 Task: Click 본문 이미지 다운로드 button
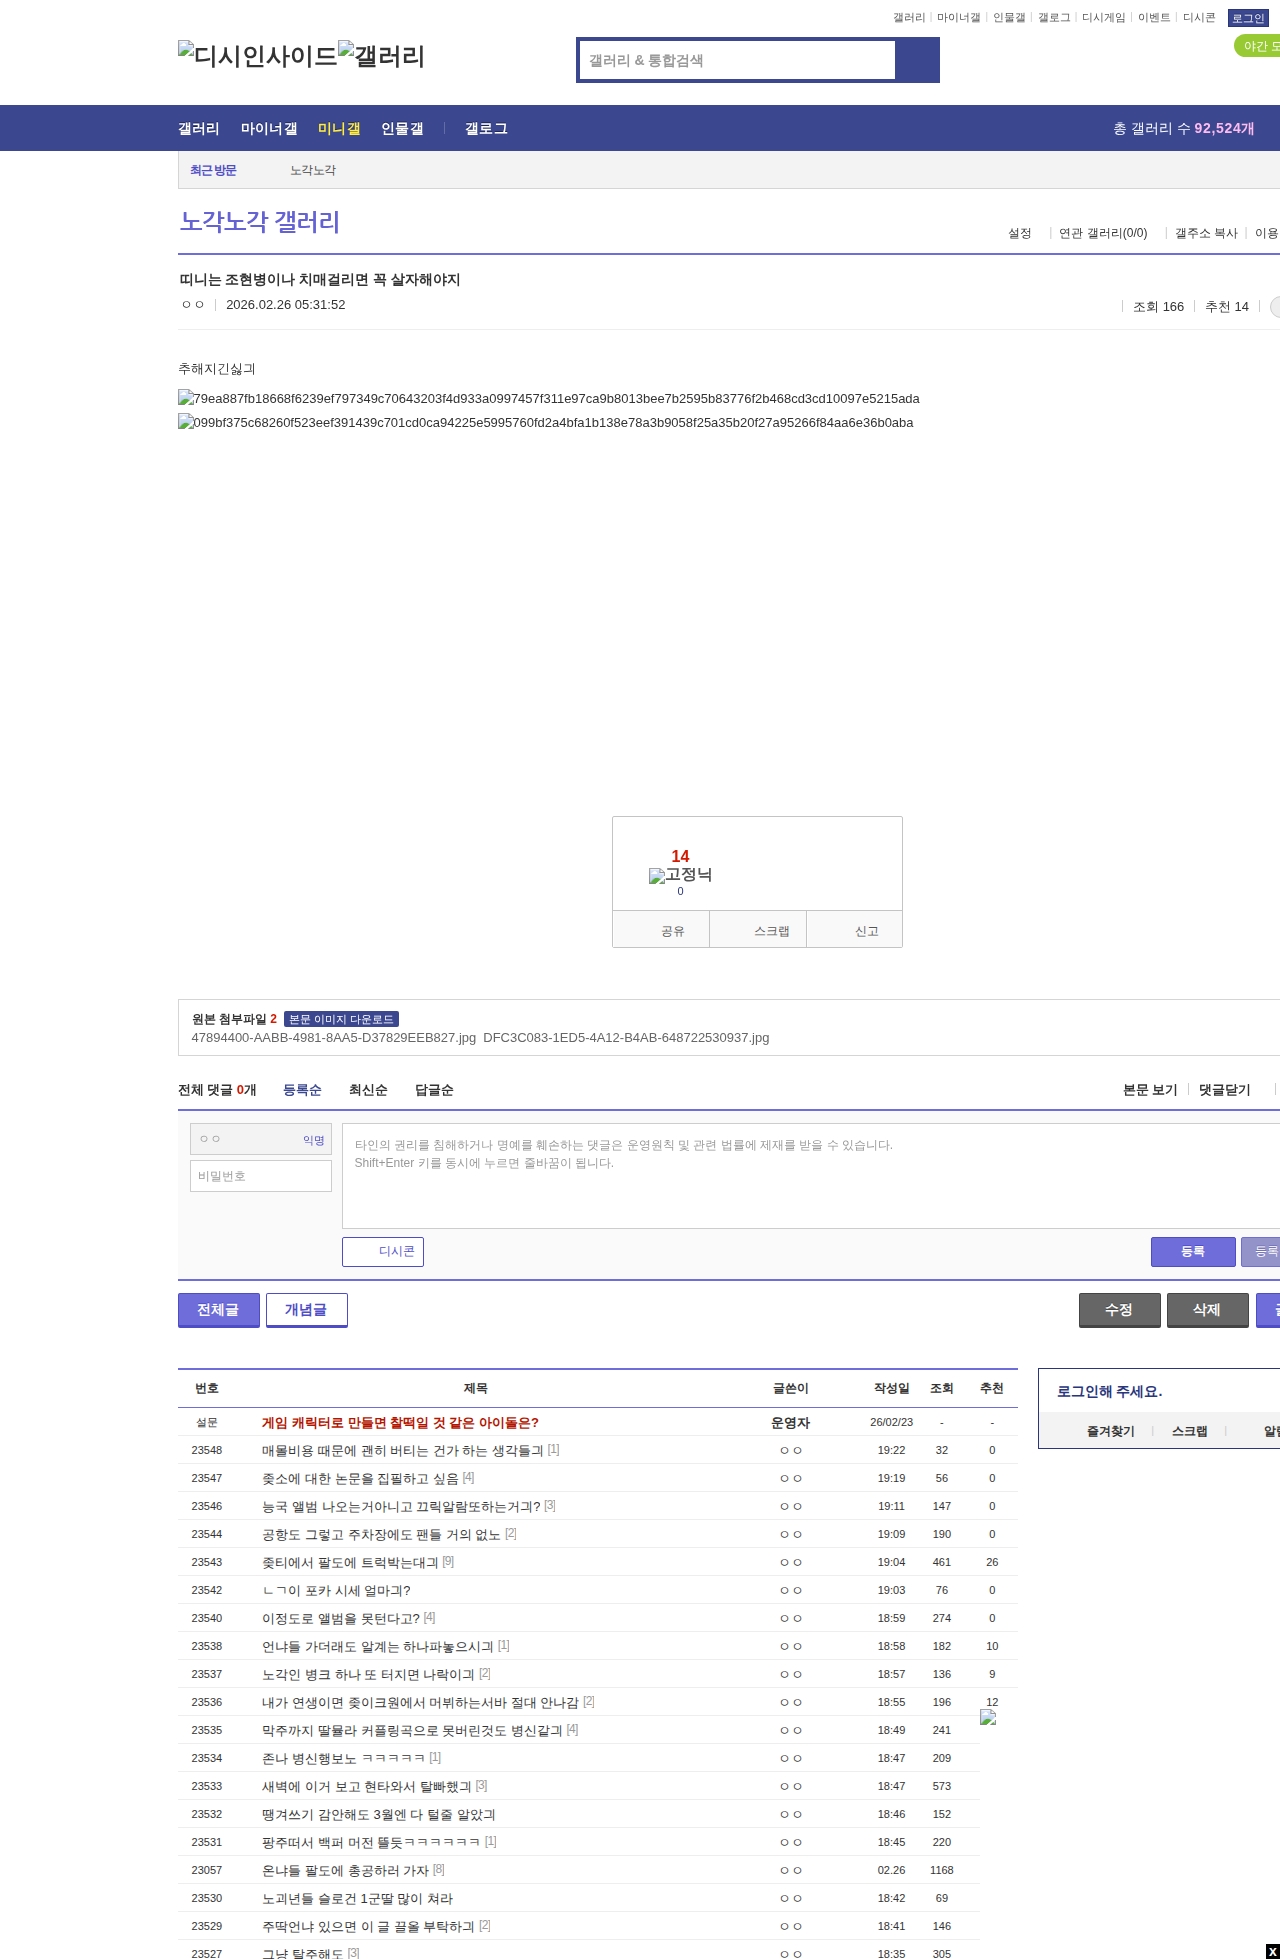pos(341,1019)
